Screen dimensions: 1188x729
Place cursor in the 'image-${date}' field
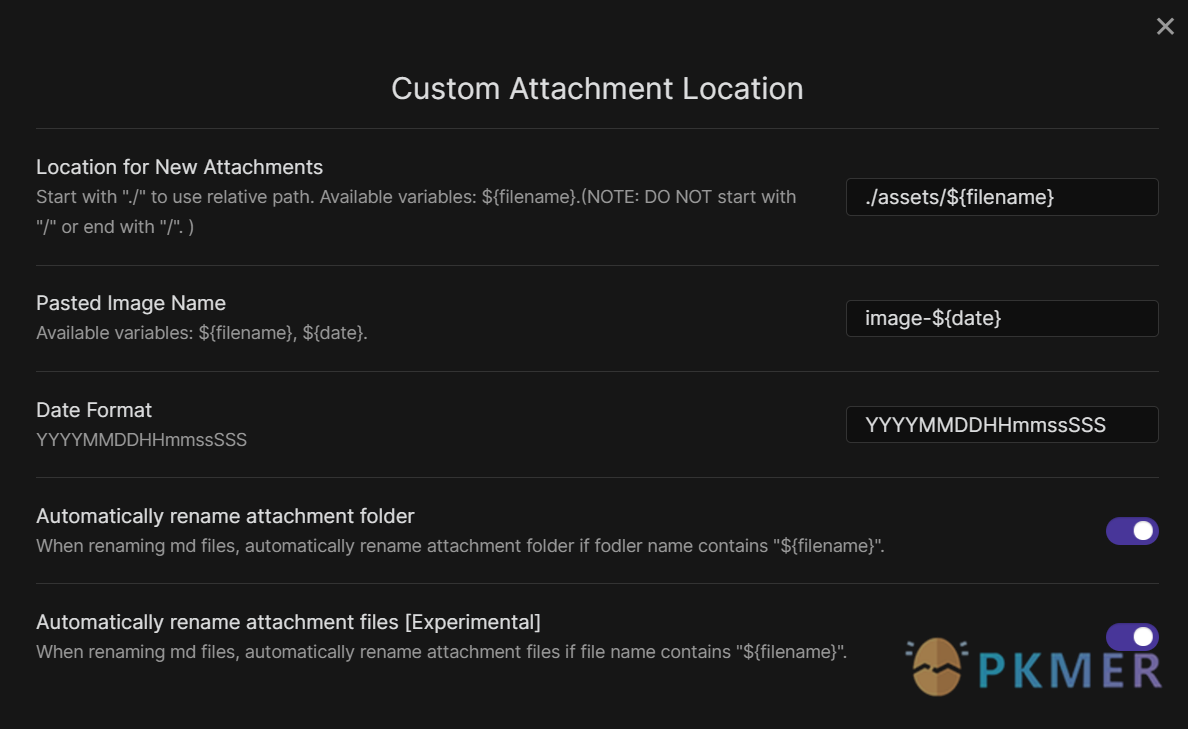(1001, 318)
